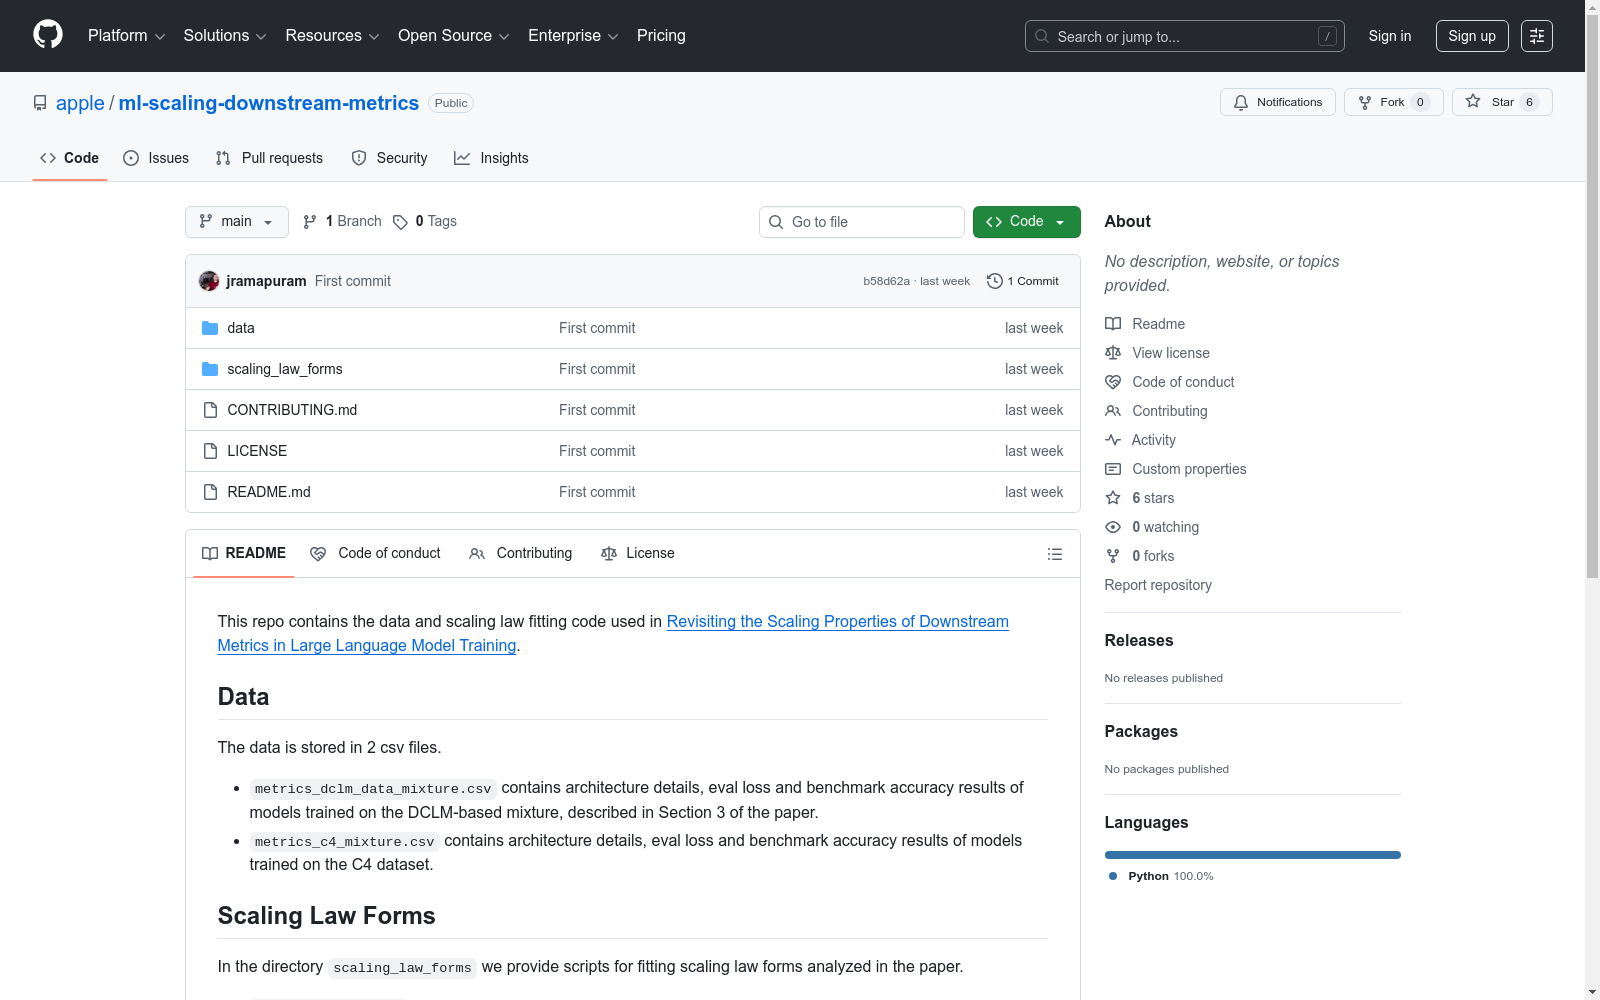Click the heart icon beside Code of conduct
The width and height of the screenshot is (1600, 1000).
click(1113, 382)
